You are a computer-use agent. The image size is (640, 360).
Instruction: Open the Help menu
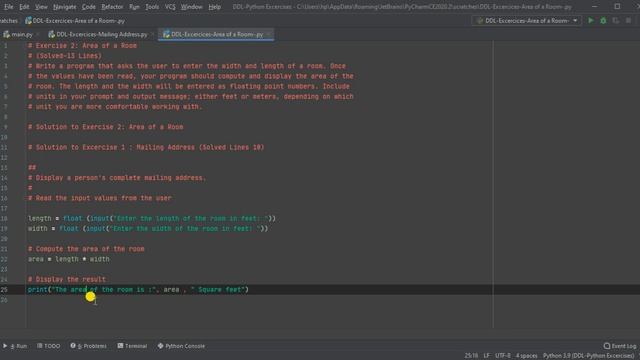(x=214, y=7)
